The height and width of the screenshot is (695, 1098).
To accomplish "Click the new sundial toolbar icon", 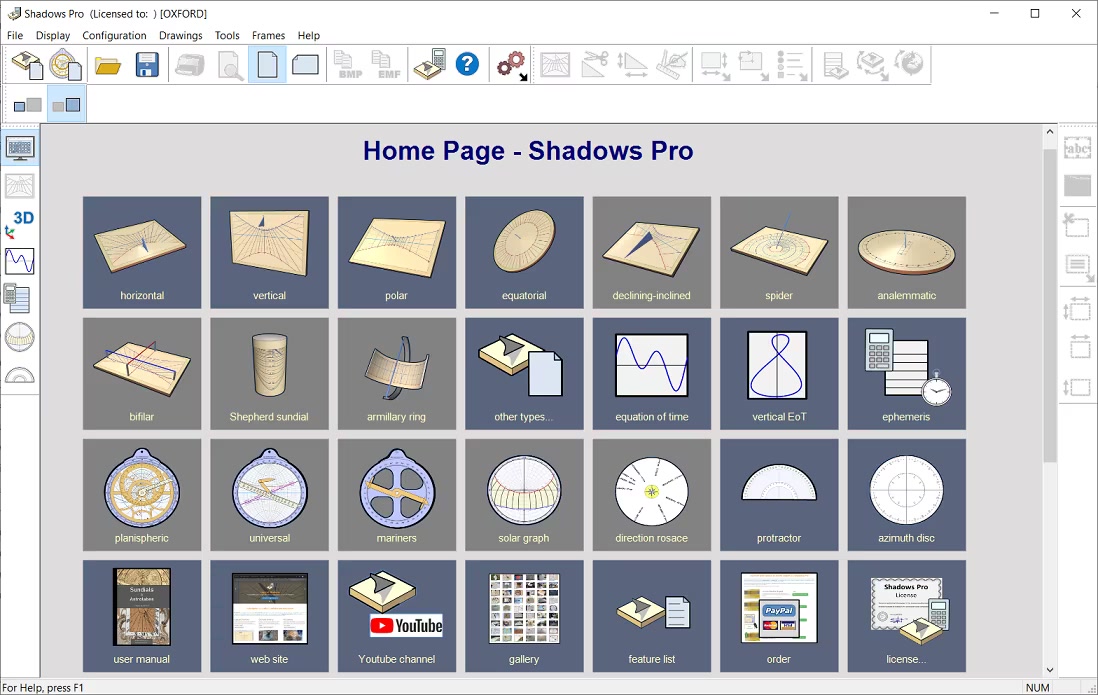I will tap(27, 64).
